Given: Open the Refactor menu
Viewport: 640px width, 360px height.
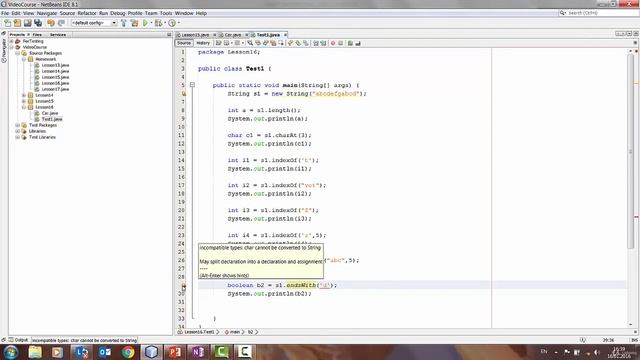Looking at the screenshot, I should tap(87, 13).
